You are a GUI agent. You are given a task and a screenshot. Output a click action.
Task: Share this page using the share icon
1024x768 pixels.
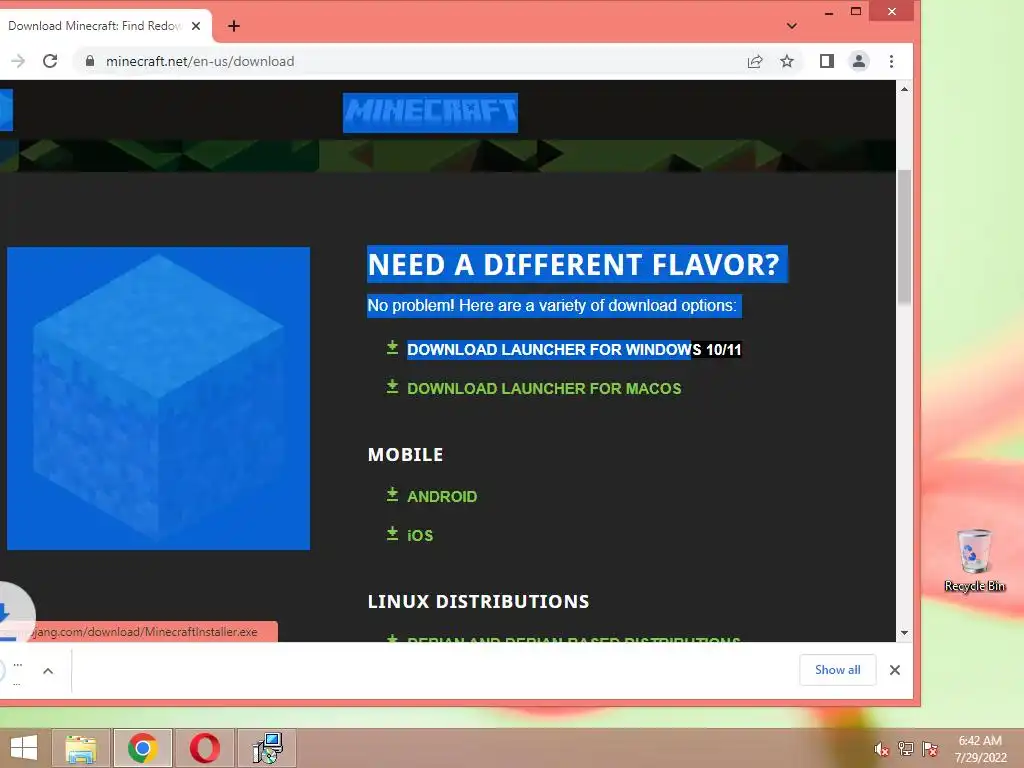755,61
